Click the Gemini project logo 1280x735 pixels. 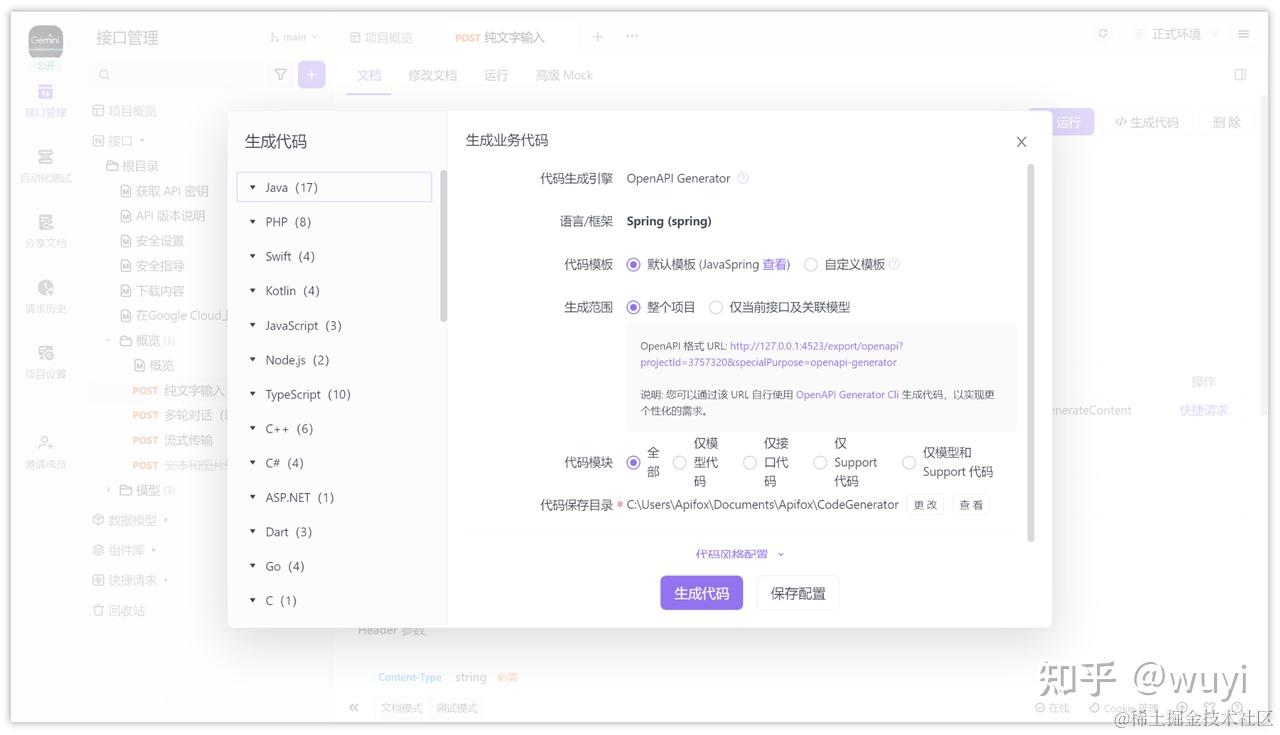[x=45, y=41]
